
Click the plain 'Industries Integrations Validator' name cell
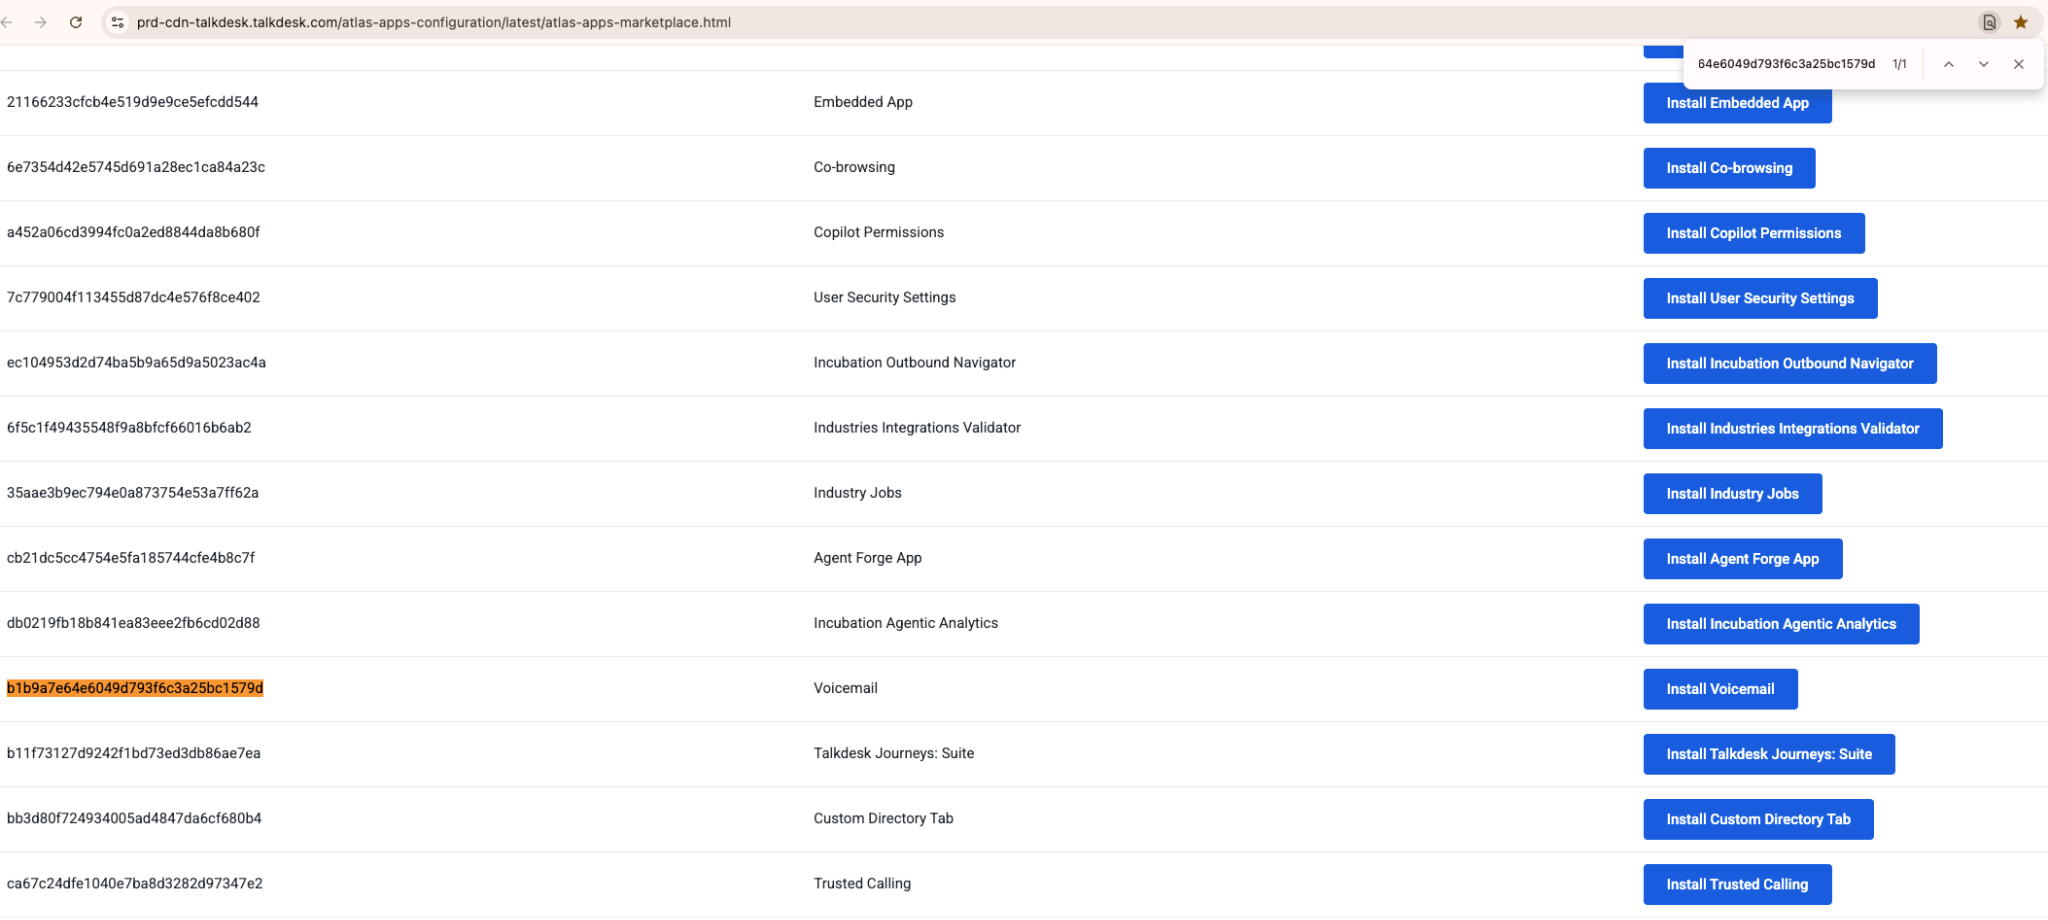917,427
